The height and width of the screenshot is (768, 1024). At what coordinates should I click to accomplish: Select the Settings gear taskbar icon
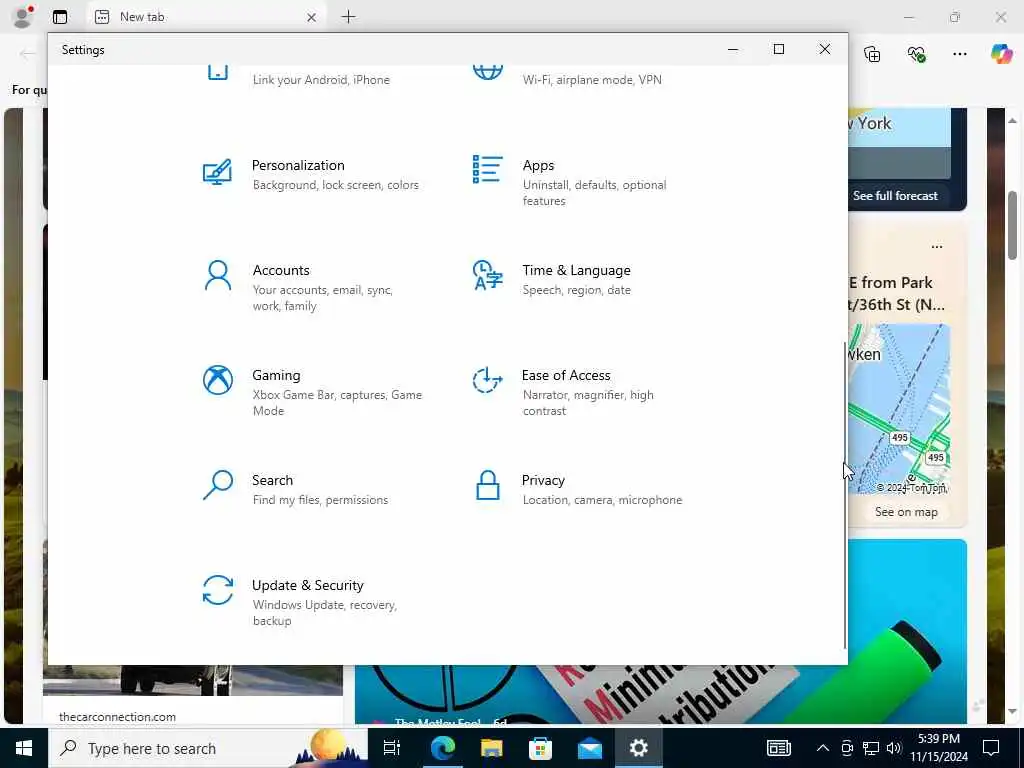coord(639,748)
